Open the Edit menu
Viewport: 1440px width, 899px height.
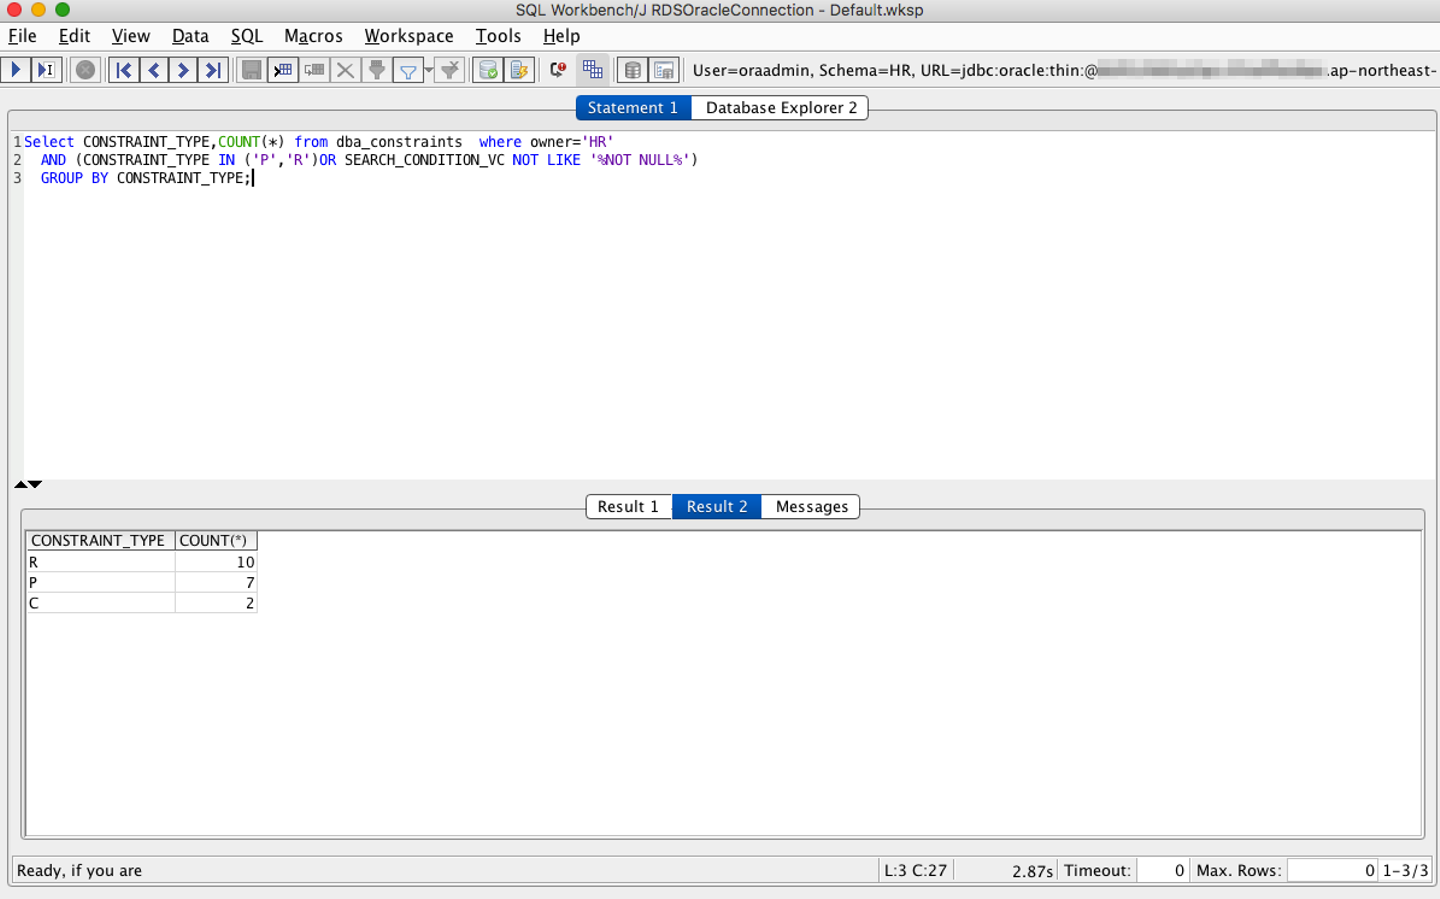click(x=74, y=36)
